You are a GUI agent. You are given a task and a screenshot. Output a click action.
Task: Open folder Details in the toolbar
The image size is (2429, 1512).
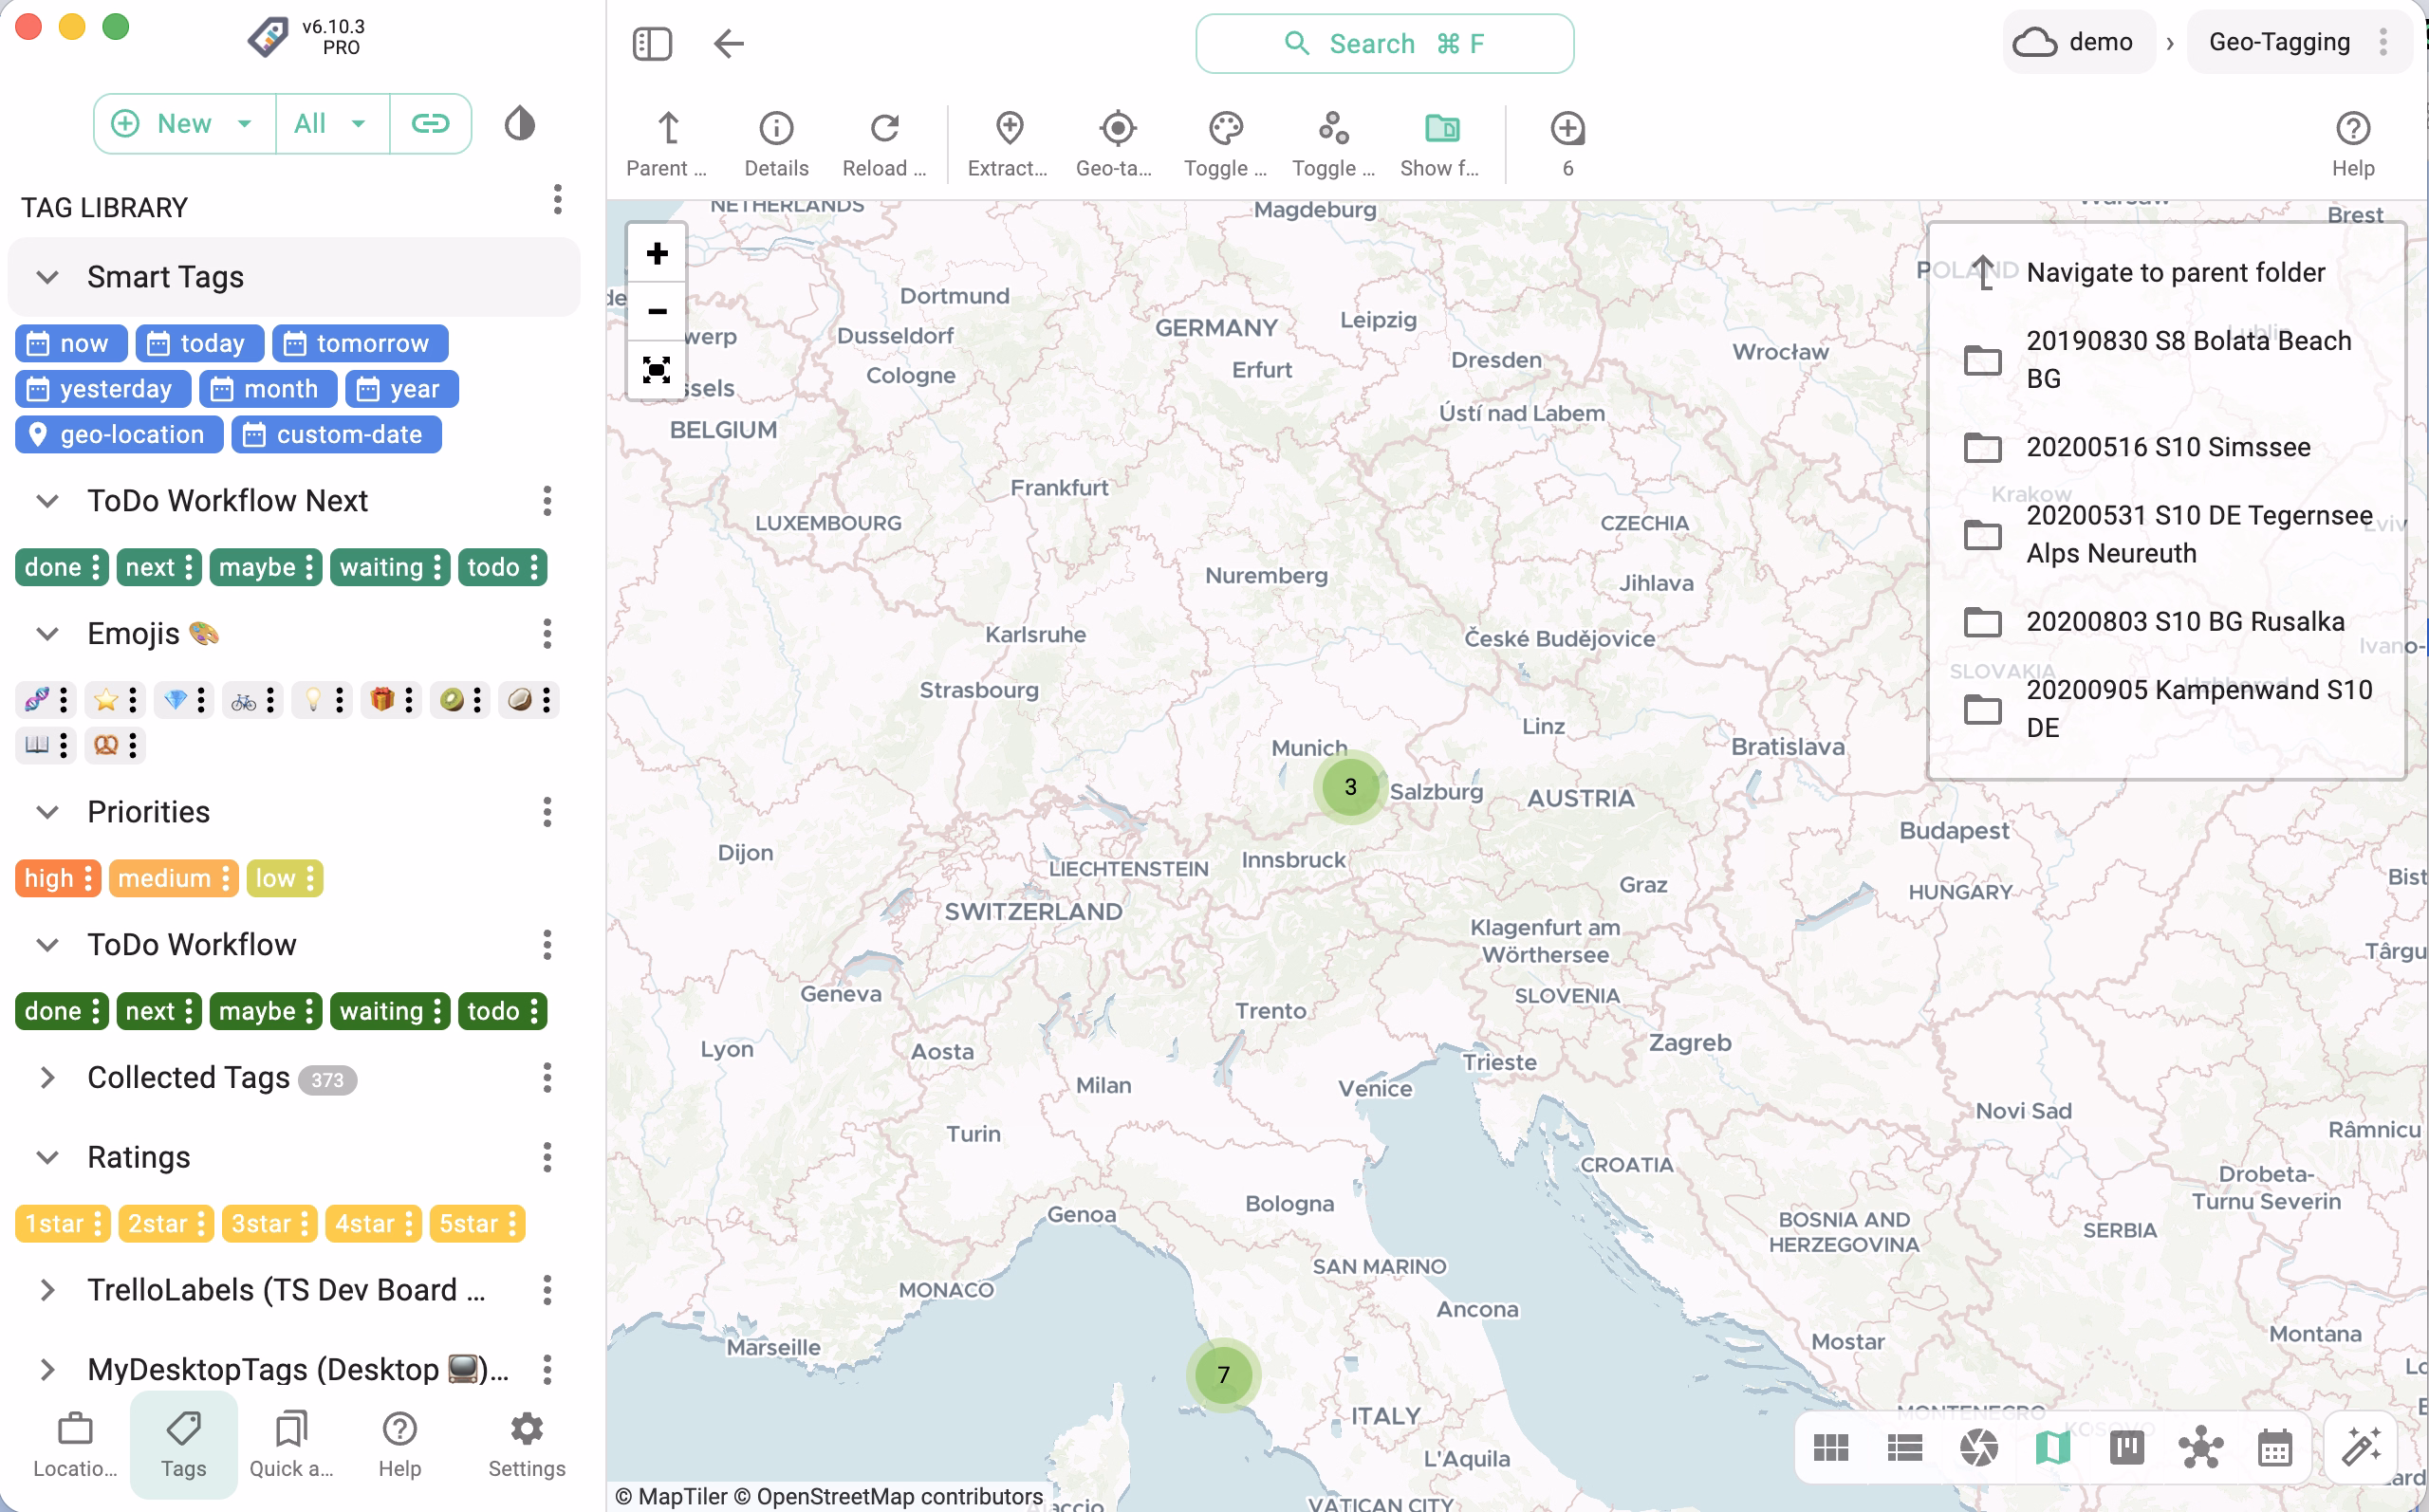pos(776,144)
